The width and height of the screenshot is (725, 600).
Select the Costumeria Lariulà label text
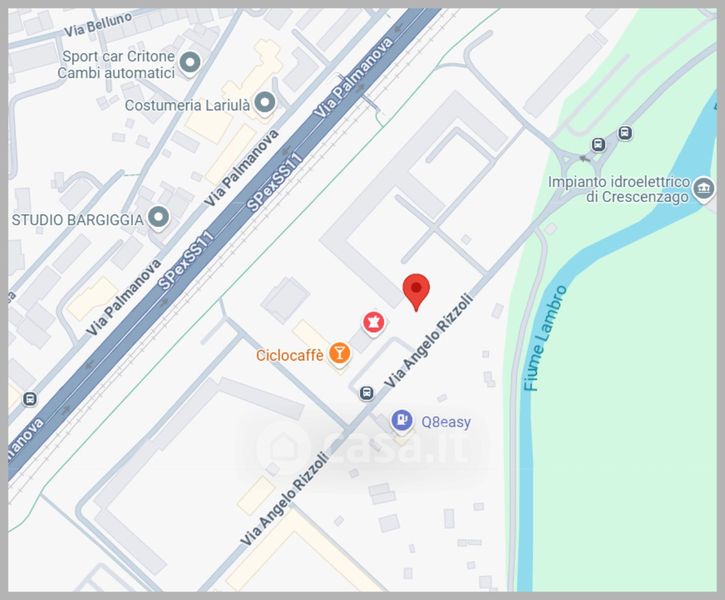(x=187, y=105)
